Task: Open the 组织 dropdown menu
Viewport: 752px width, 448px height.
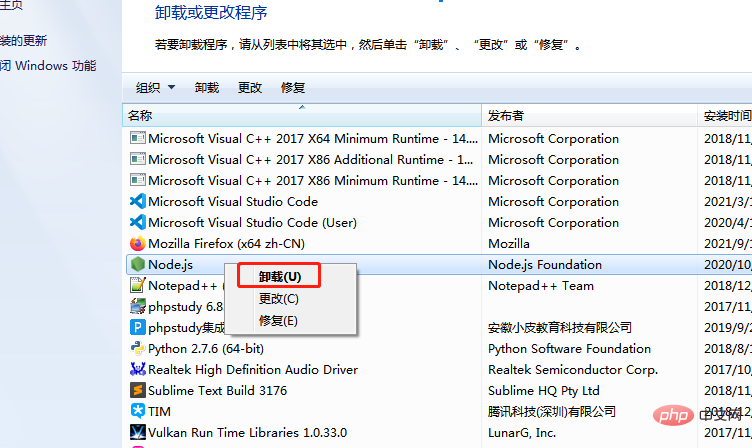Action: point(155,88)
